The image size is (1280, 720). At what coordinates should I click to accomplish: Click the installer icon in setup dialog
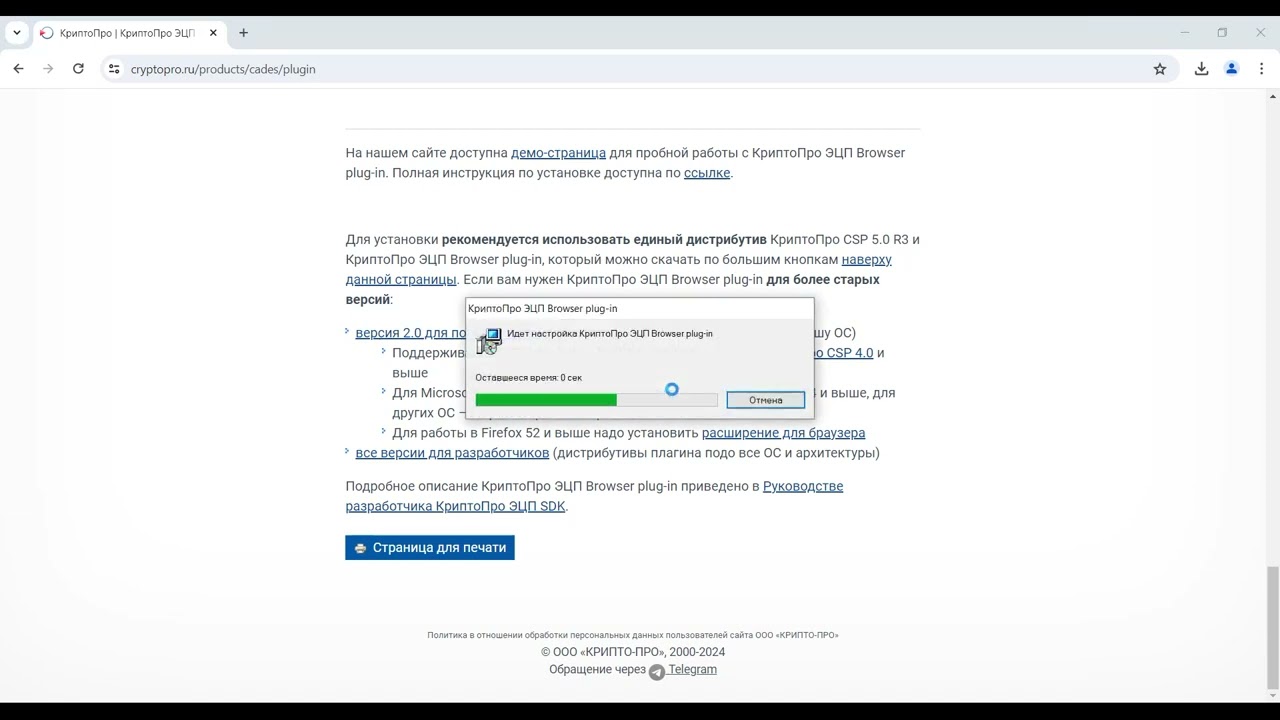pyautogui.click(x=489, y=341)
